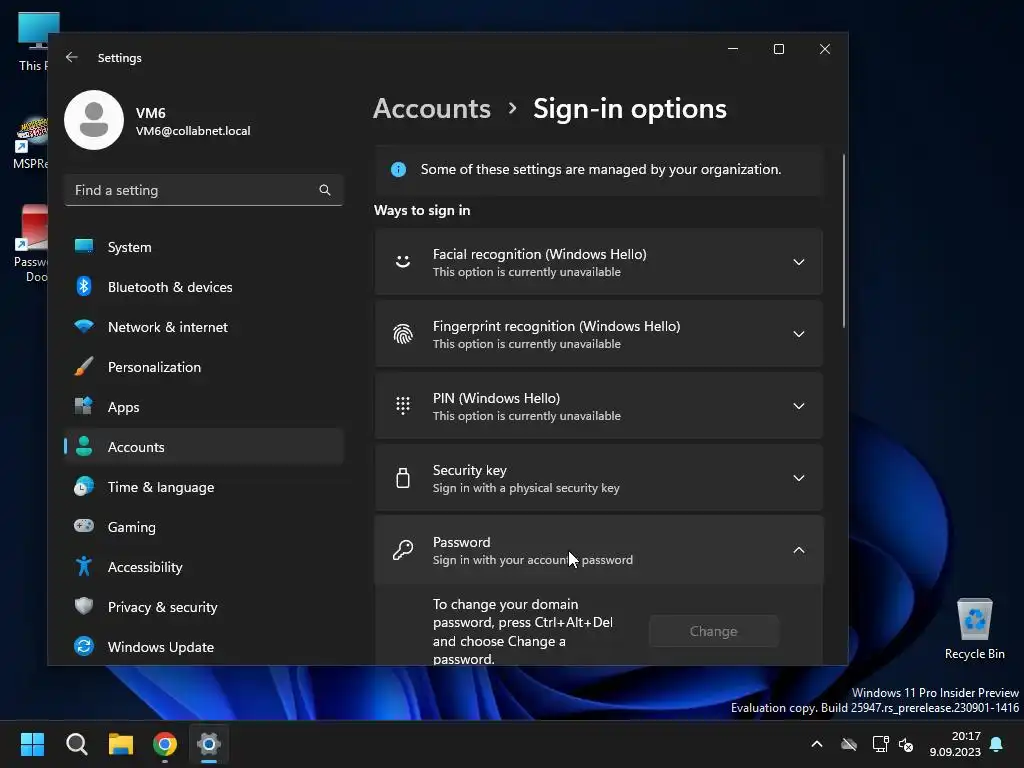Open the Windows Start button
Viewport: 1024px width, 768px height.
[x=32, y=744]
